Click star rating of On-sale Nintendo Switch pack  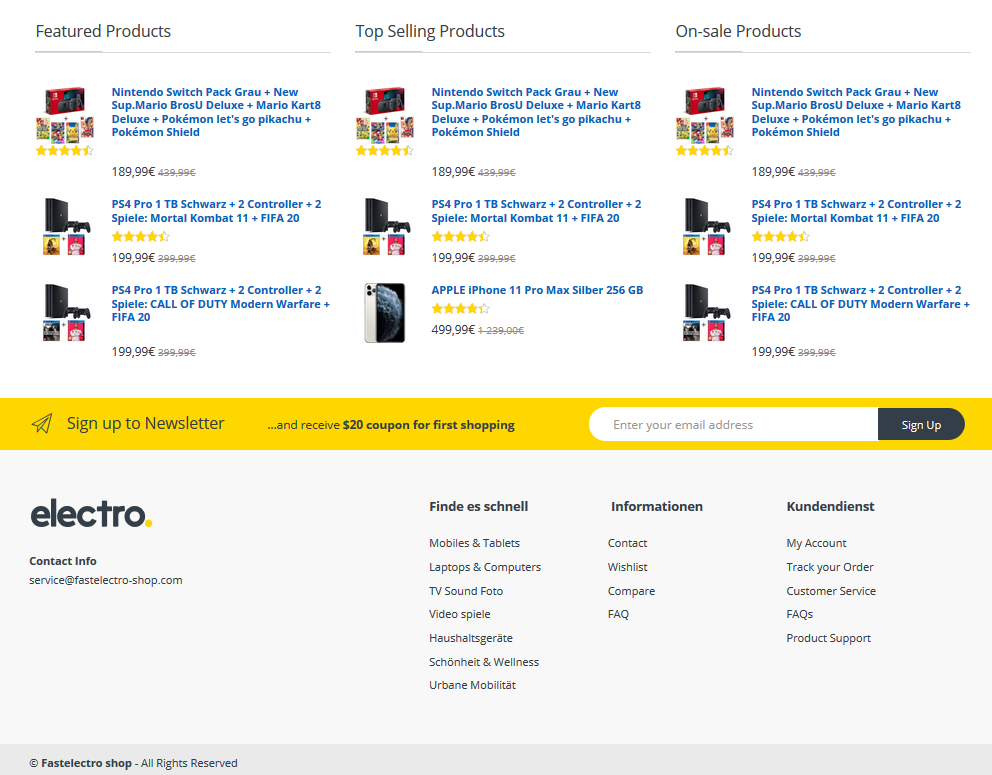click(705, 151)
